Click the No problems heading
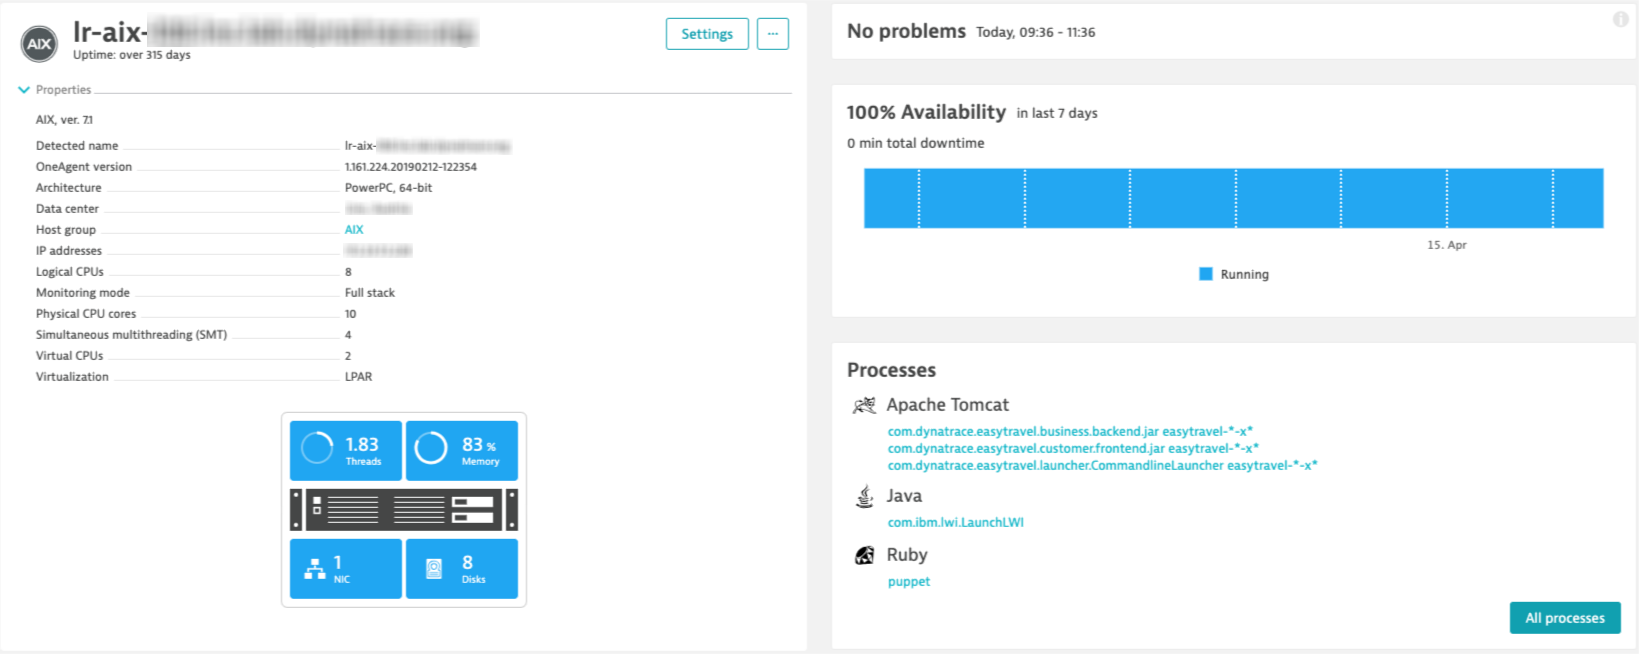The height and width of the screenshot is (654, 1639). point(906,32)
